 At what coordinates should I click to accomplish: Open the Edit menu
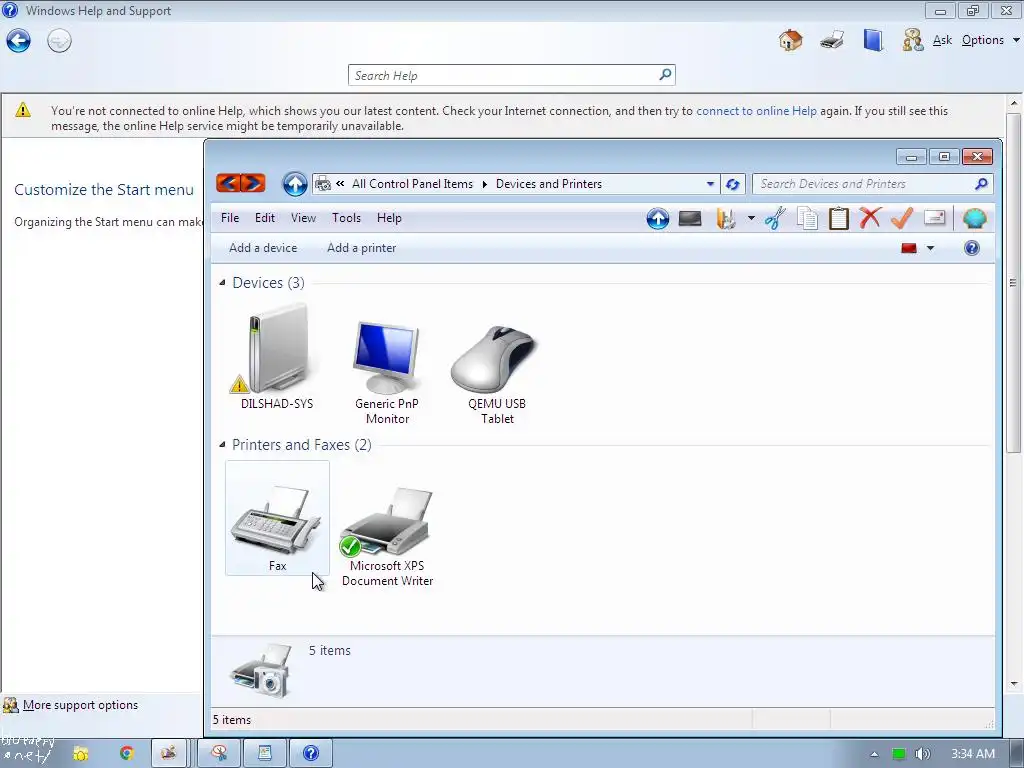tap(264, 218)
